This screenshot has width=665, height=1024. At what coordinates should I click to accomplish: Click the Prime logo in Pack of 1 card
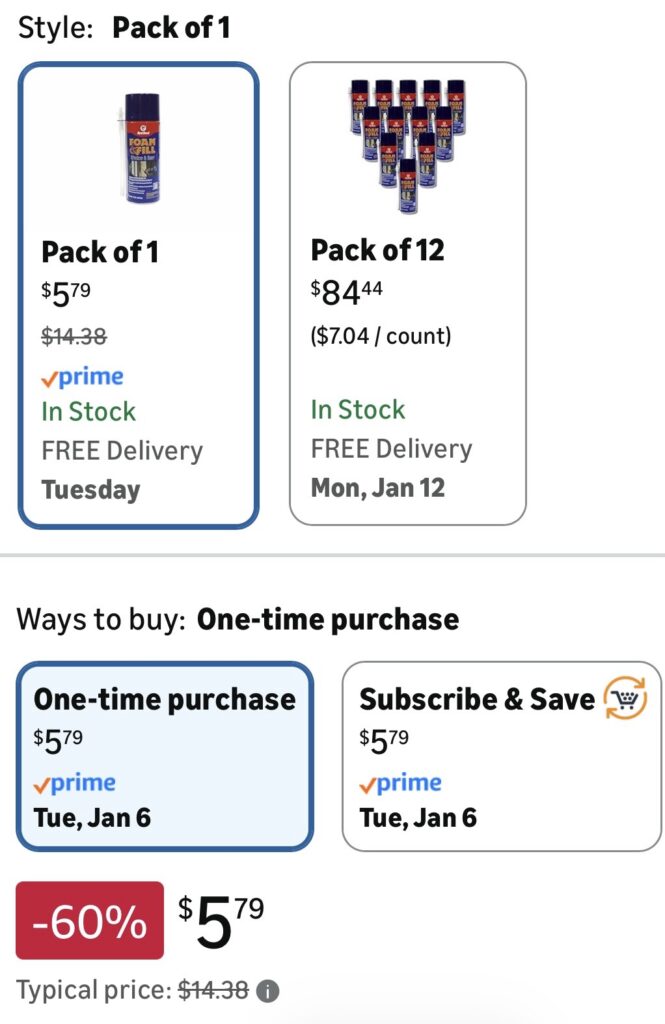pyautogui.click(x=82, y=378)
